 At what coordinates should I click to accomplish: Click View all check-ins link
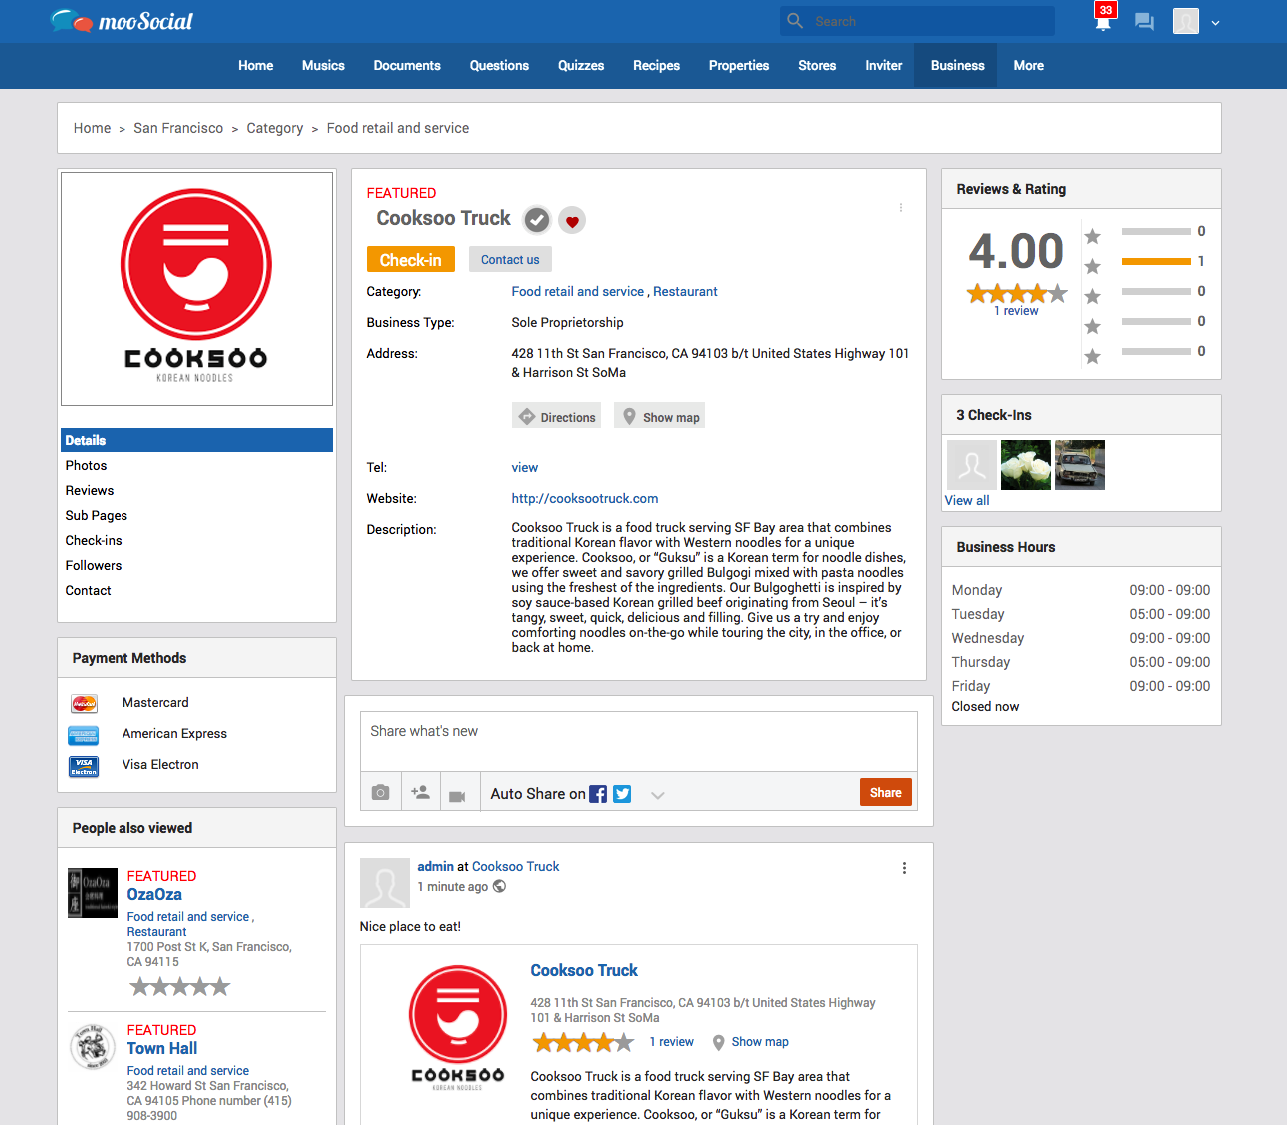(967, 500)
